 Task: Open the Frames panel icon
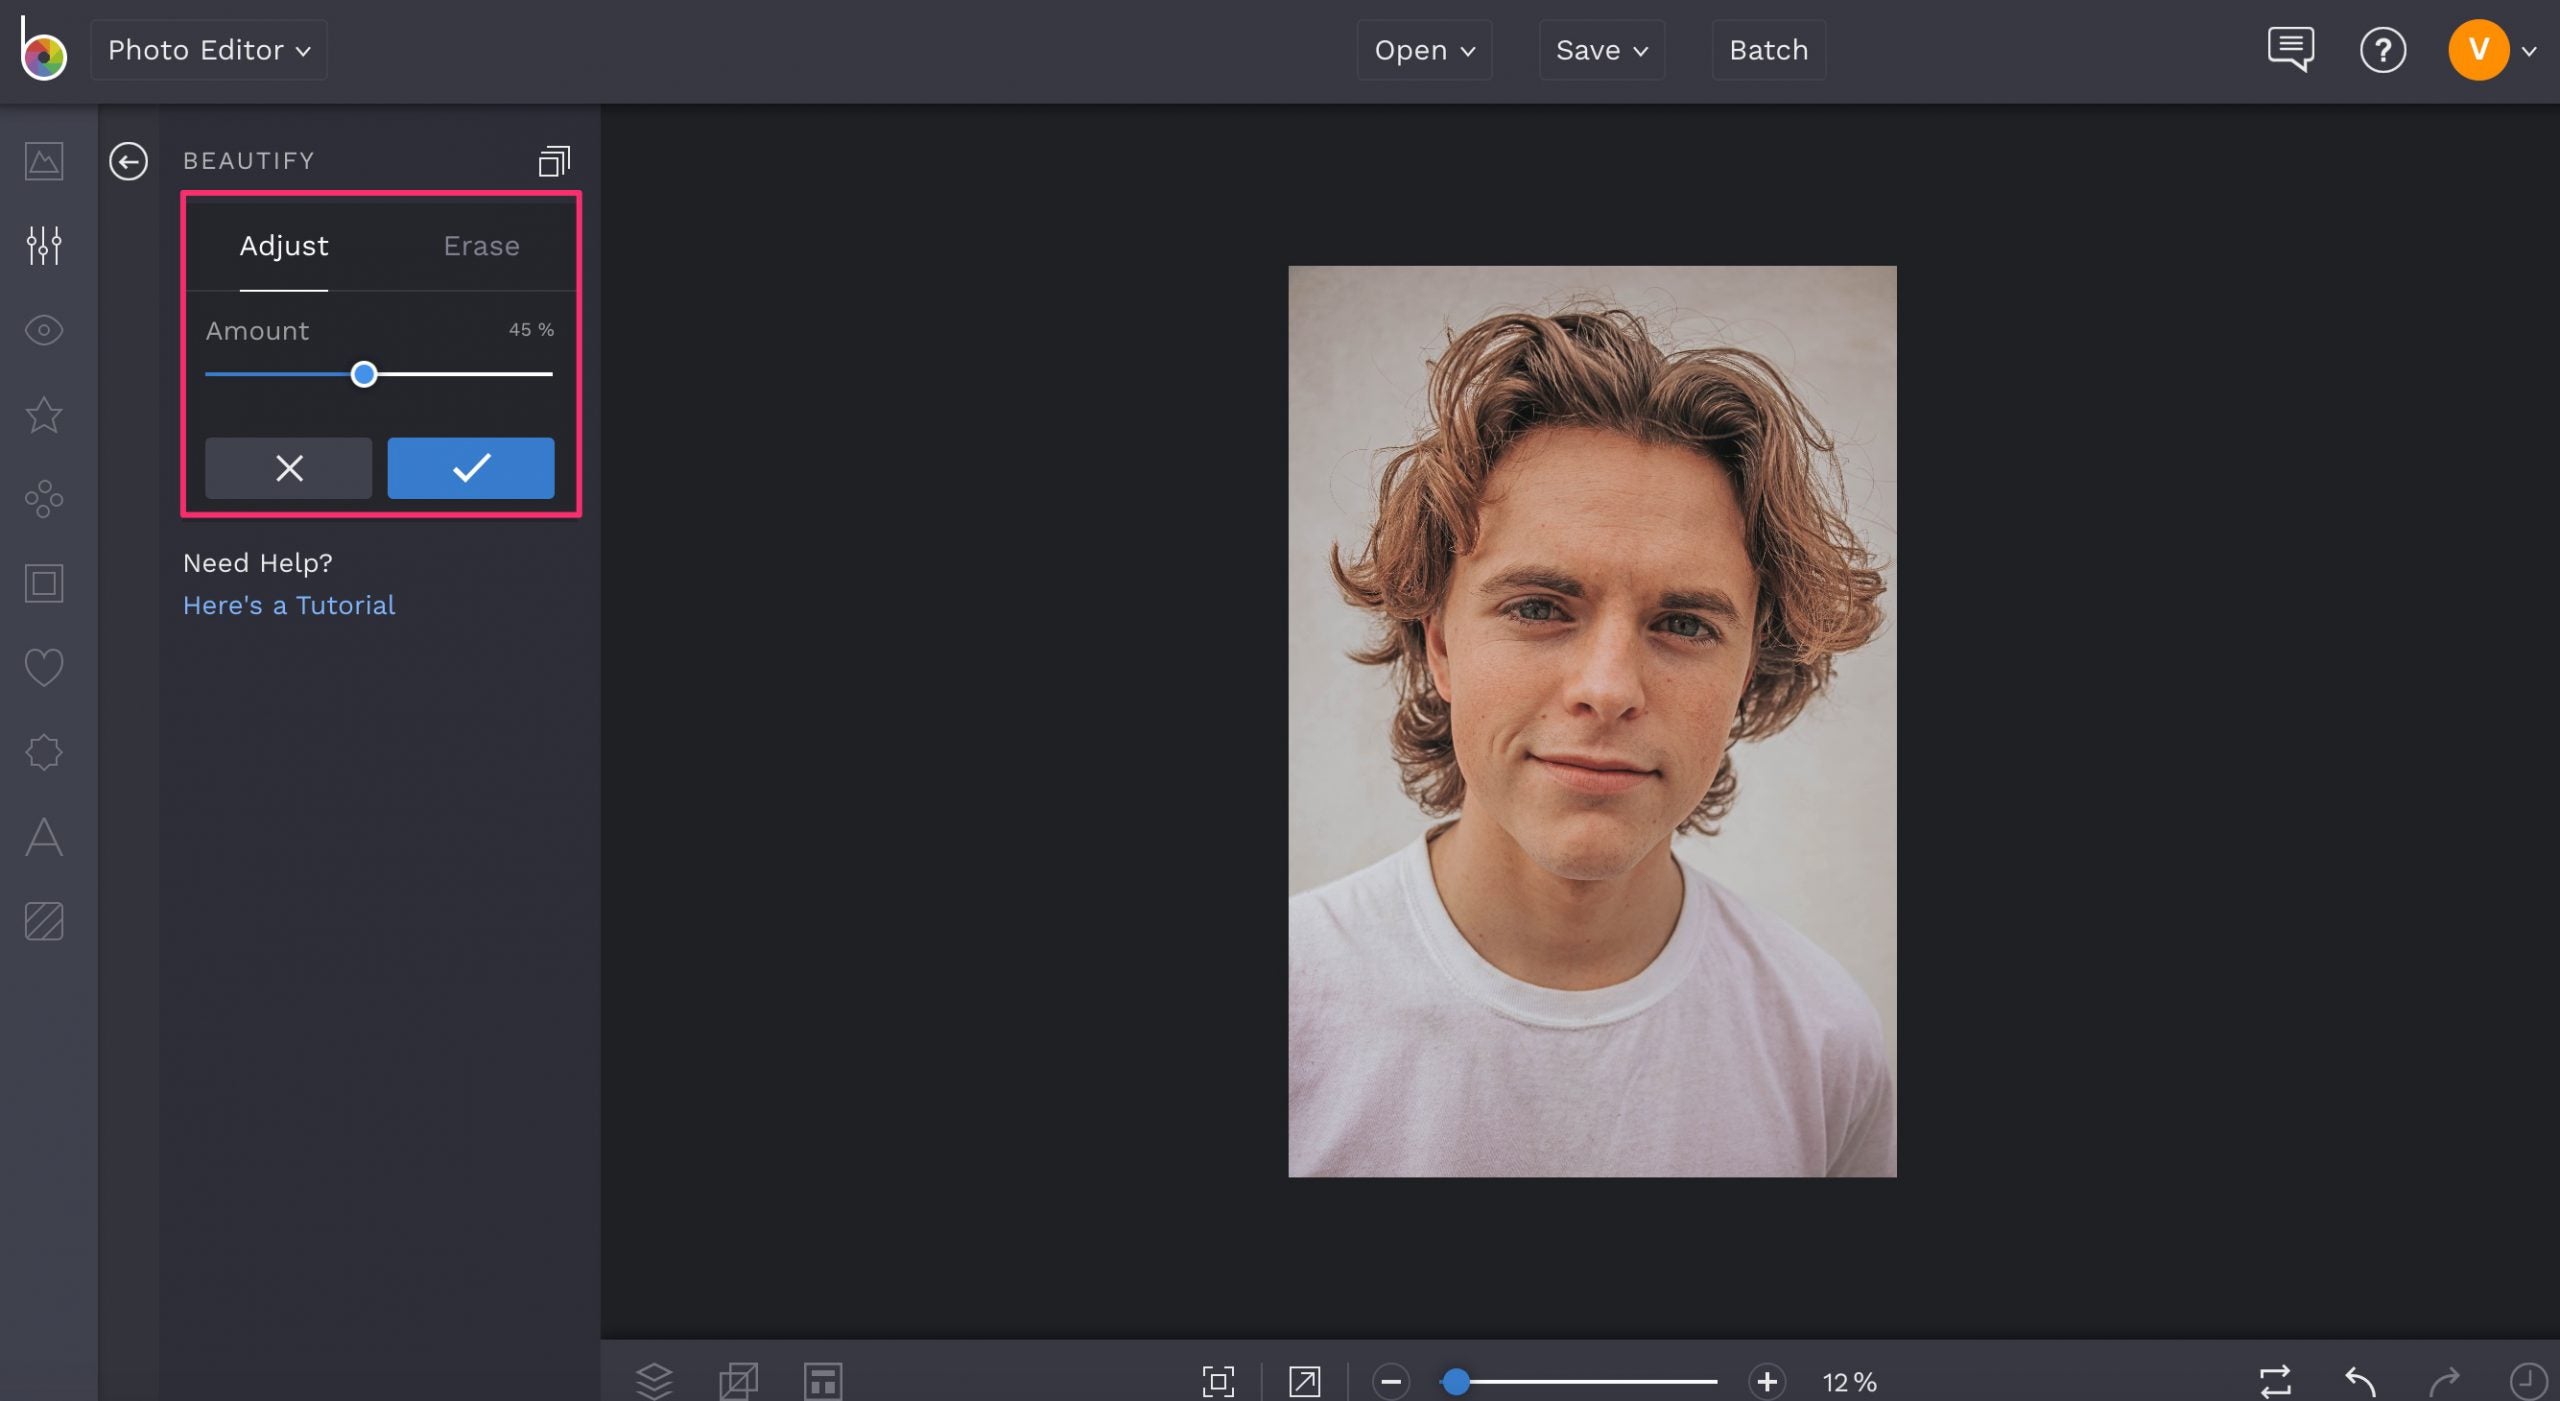click(42, 583)
